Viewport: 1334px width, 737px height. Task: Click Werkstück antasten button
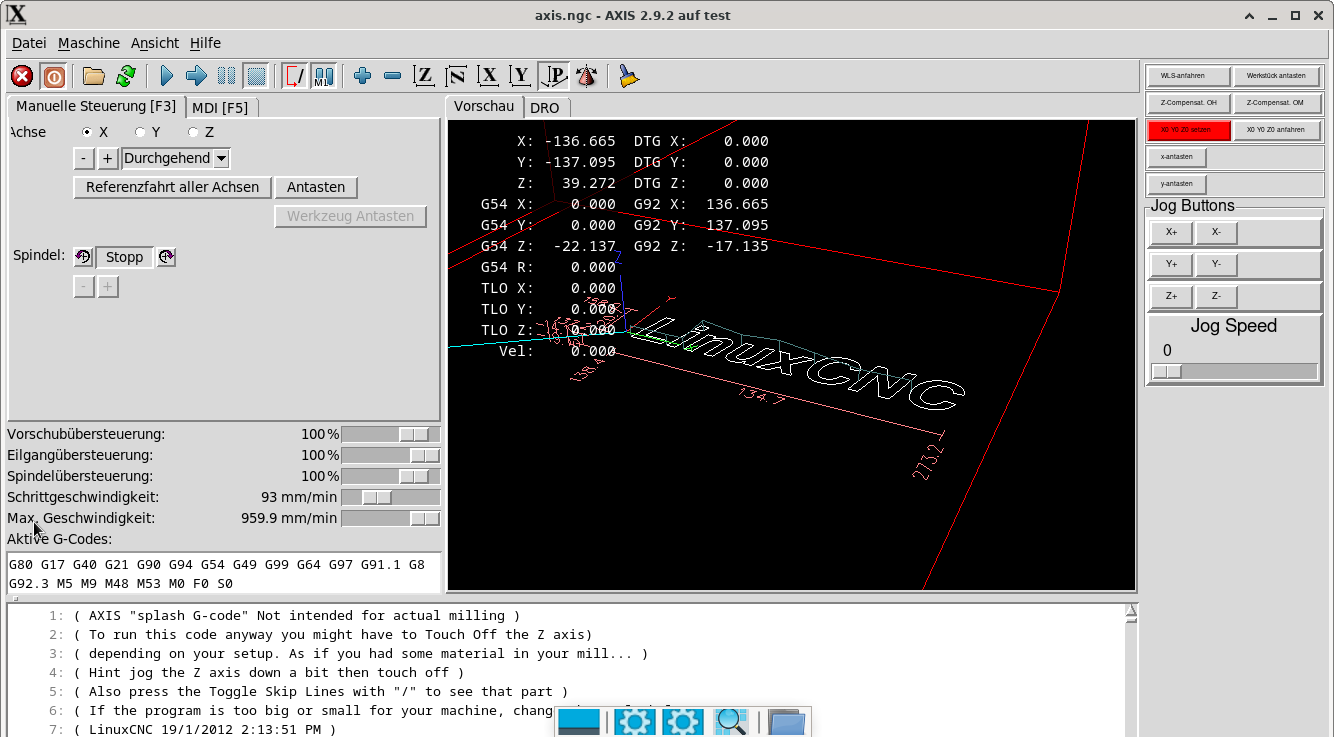click(x=1276, y=76)
